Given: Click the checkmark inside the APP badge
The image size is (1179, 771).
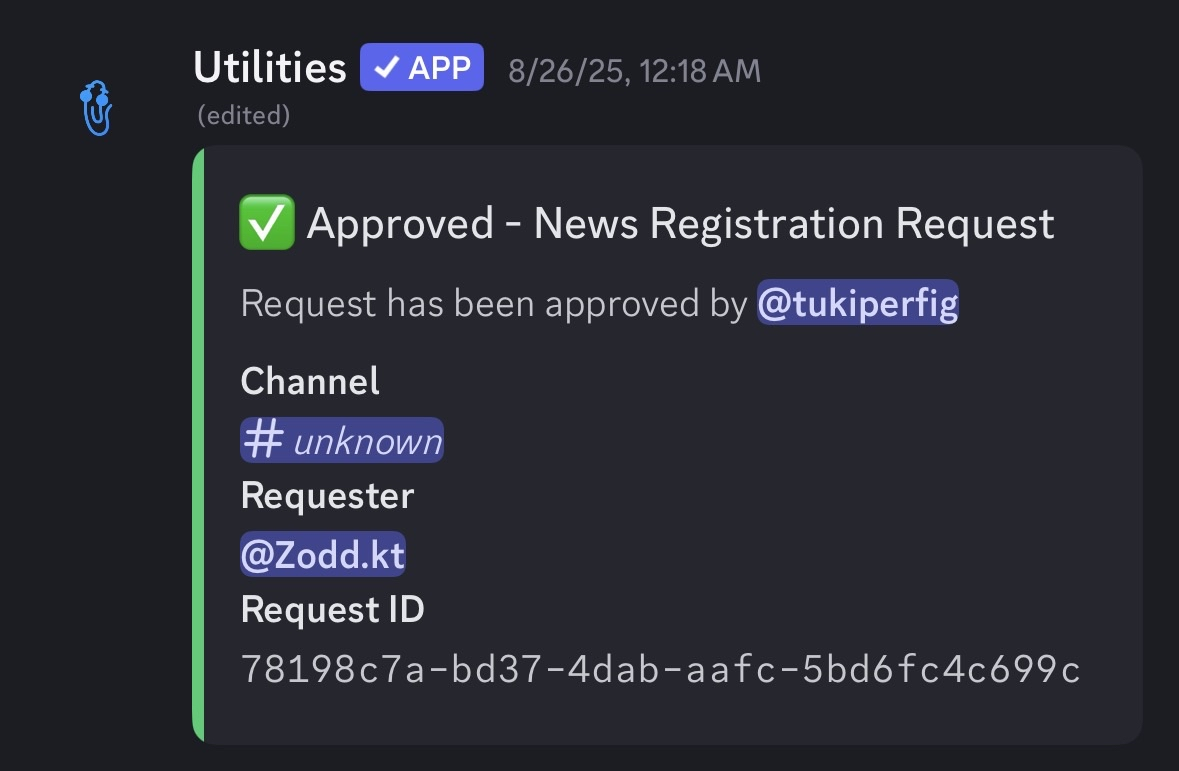Looking at the screenshot, I should [x=385, y=69].
